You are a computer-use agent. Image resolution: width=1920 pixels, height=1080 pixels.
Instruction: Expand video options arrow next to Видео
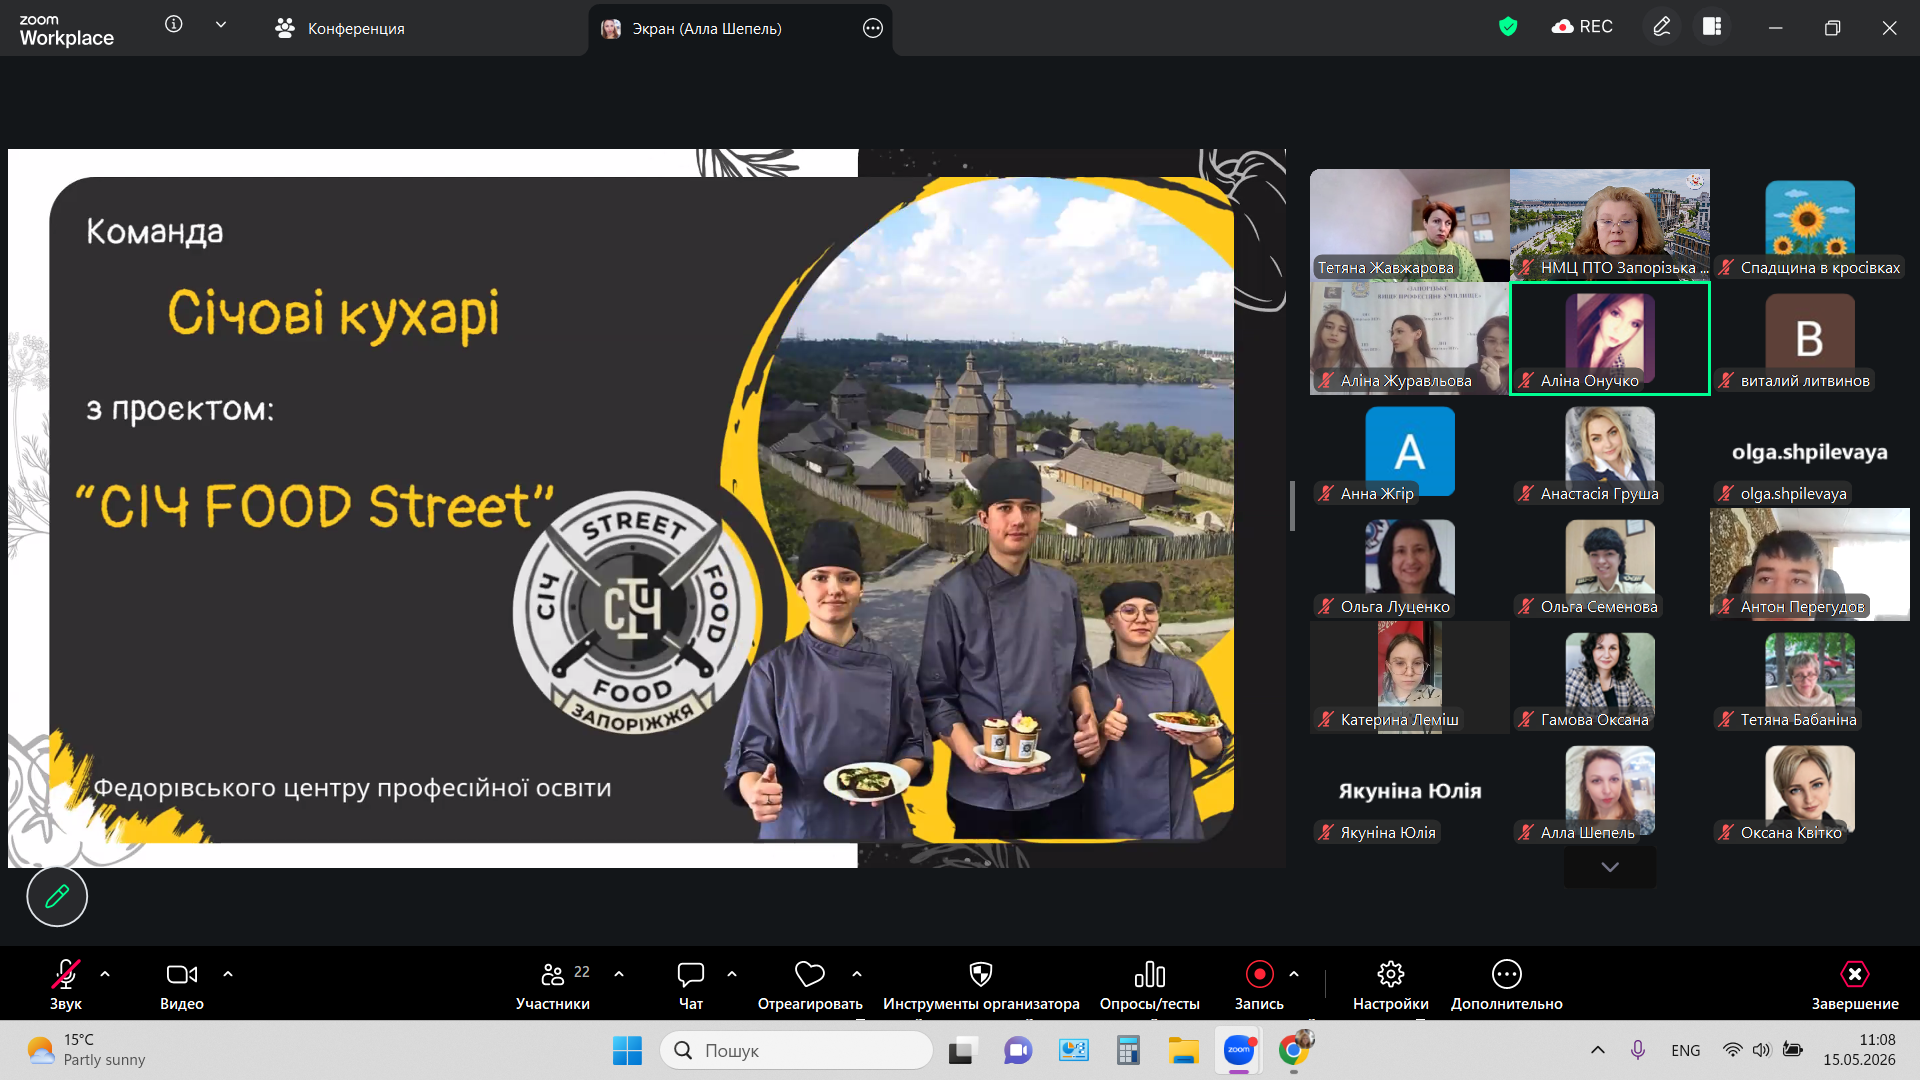228,974
